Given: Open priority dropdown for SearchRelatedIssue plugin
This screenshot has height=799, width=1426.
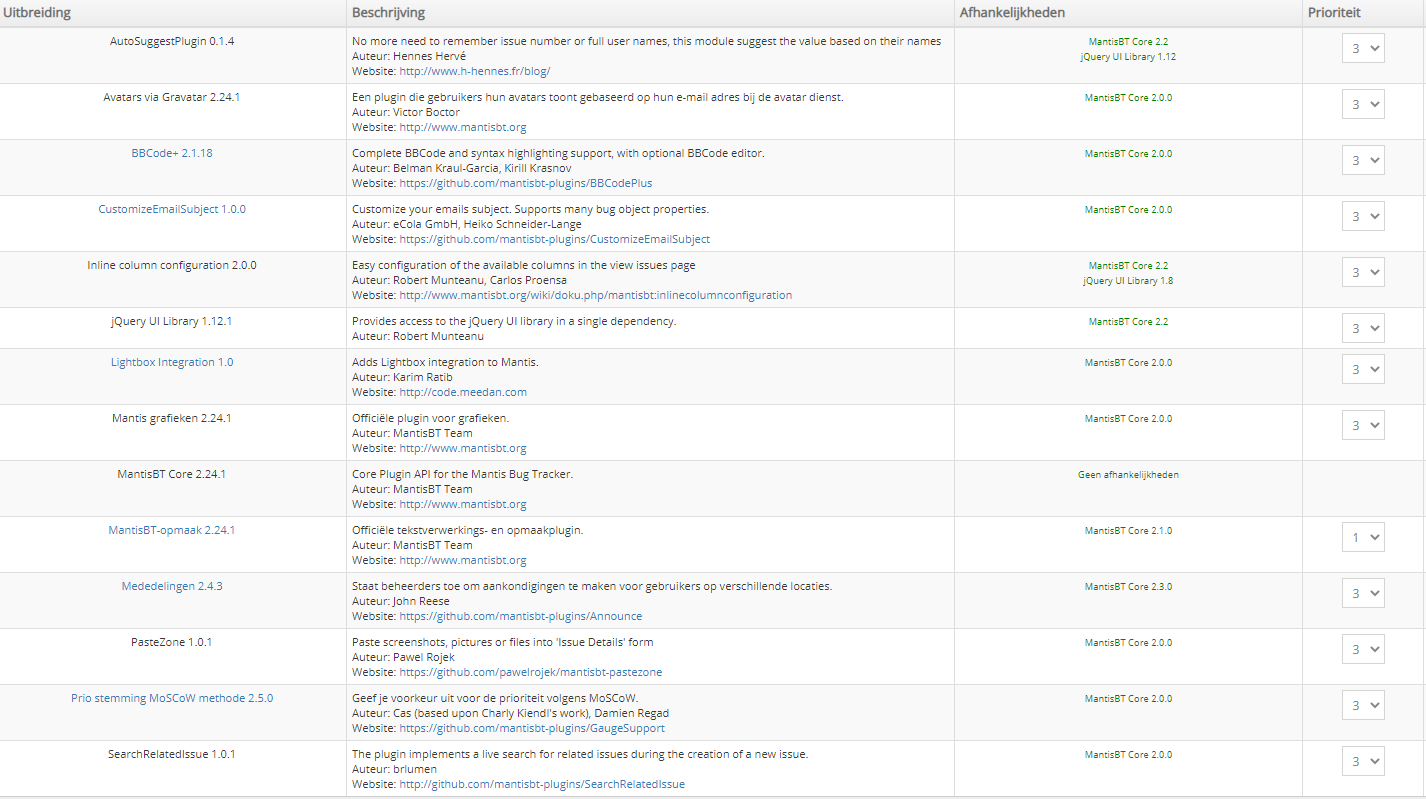Looking at the screenshot, I should (1363, 760).
